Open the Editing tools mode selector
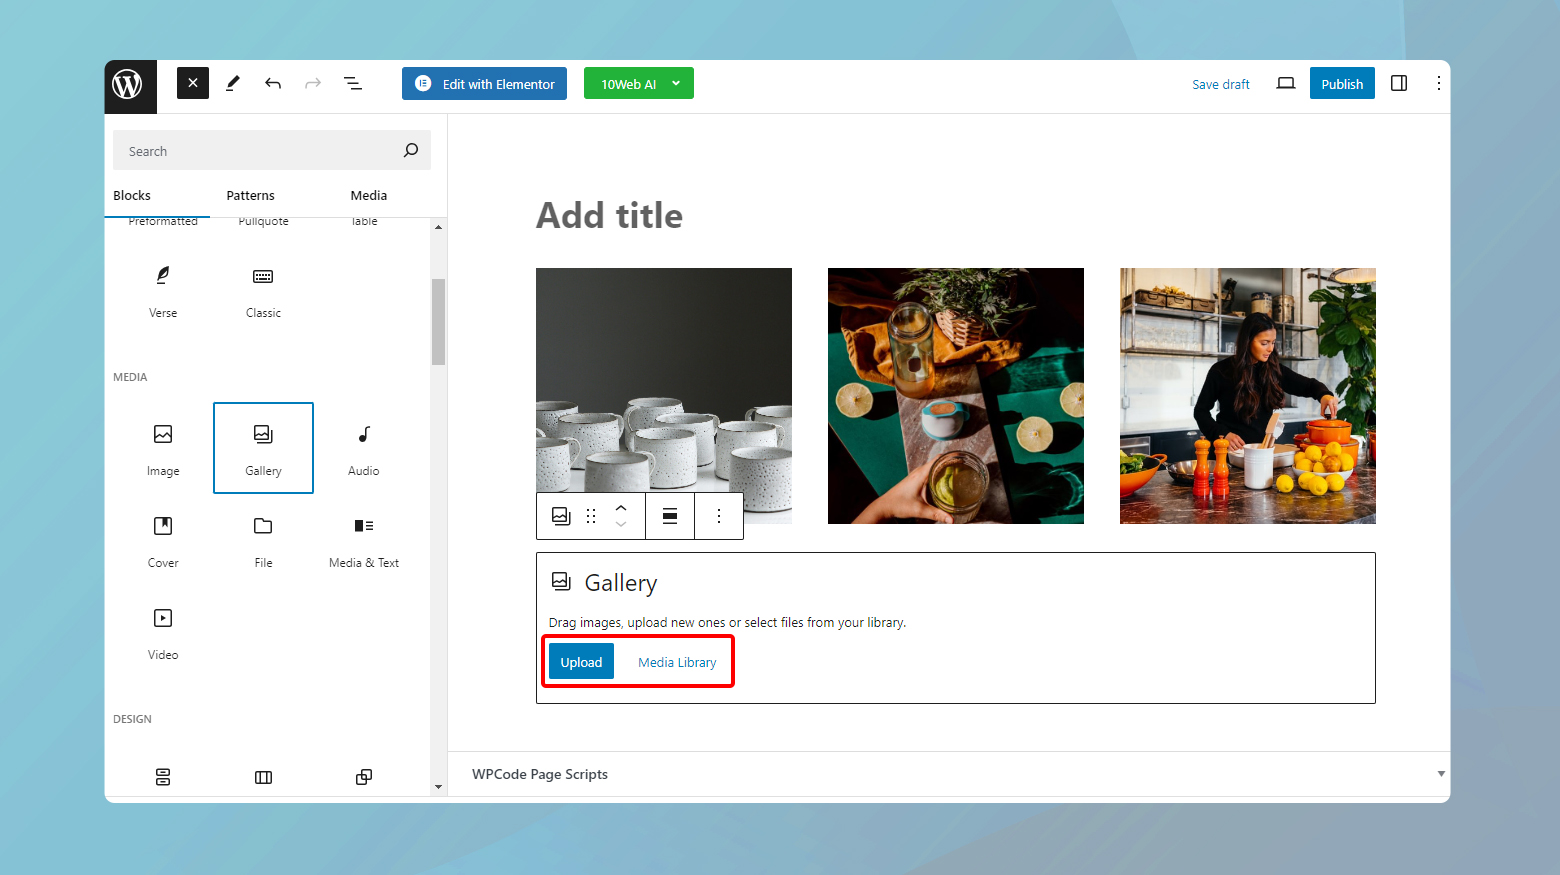1560x875 pixels. tap(233, 83)
